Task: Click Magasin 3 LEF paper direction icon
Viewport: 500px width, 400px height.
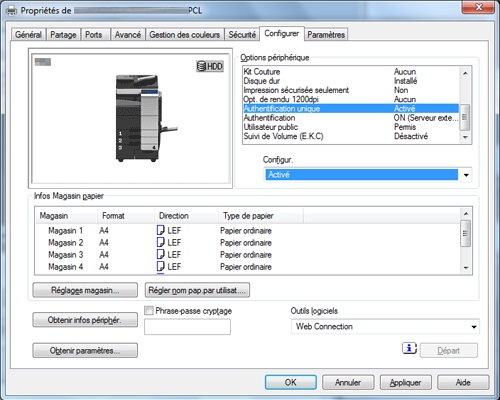Action: click(x=161, y=254)
